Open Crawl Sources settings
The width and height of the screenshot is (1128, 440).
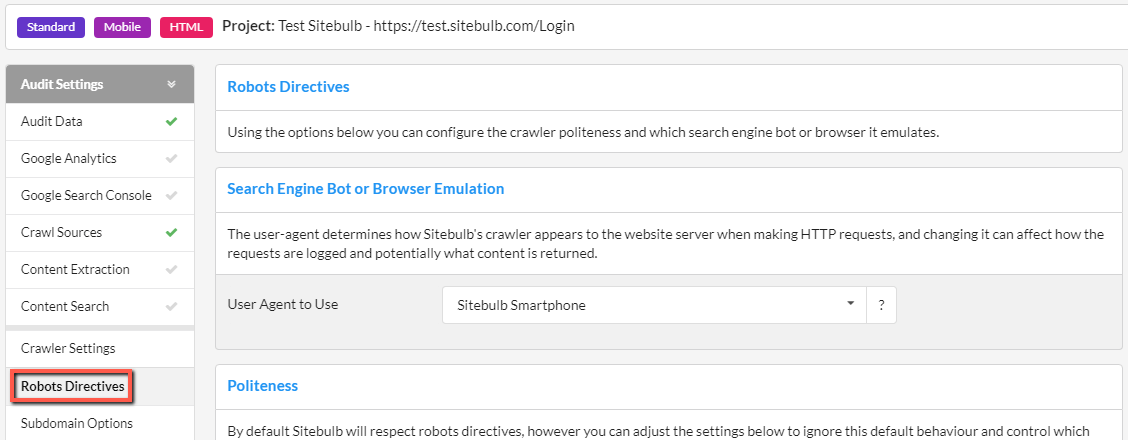(100, 233)
